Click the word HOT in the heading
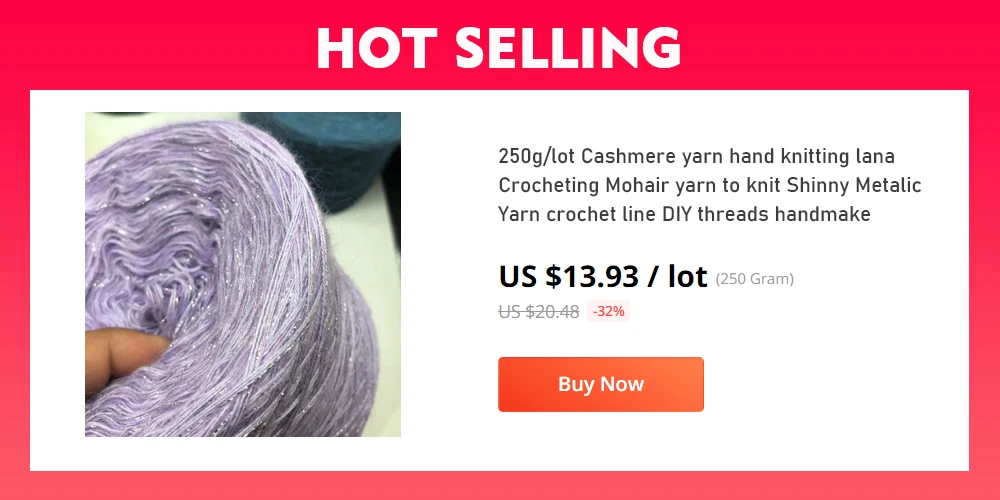 376,48
